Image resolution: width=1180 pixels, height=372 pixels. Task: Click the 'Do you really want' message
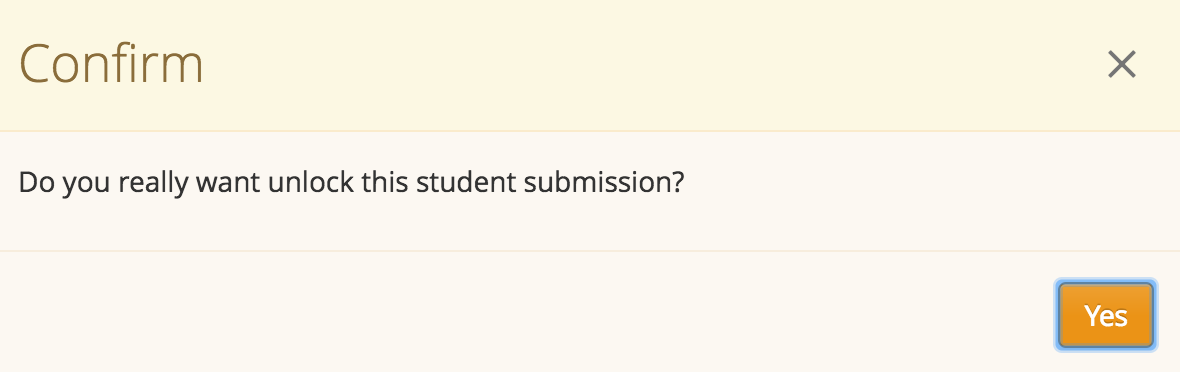pos(351,183)
